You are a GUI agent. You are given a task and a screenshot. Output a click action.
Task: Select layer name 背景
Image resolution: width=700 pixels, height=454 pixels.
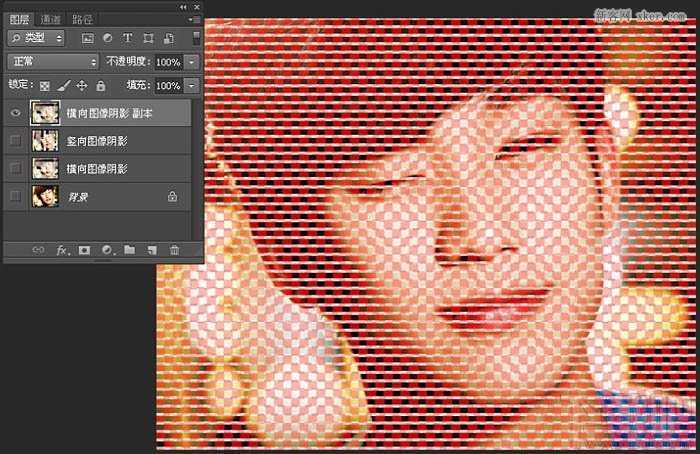tap(78, 196)
